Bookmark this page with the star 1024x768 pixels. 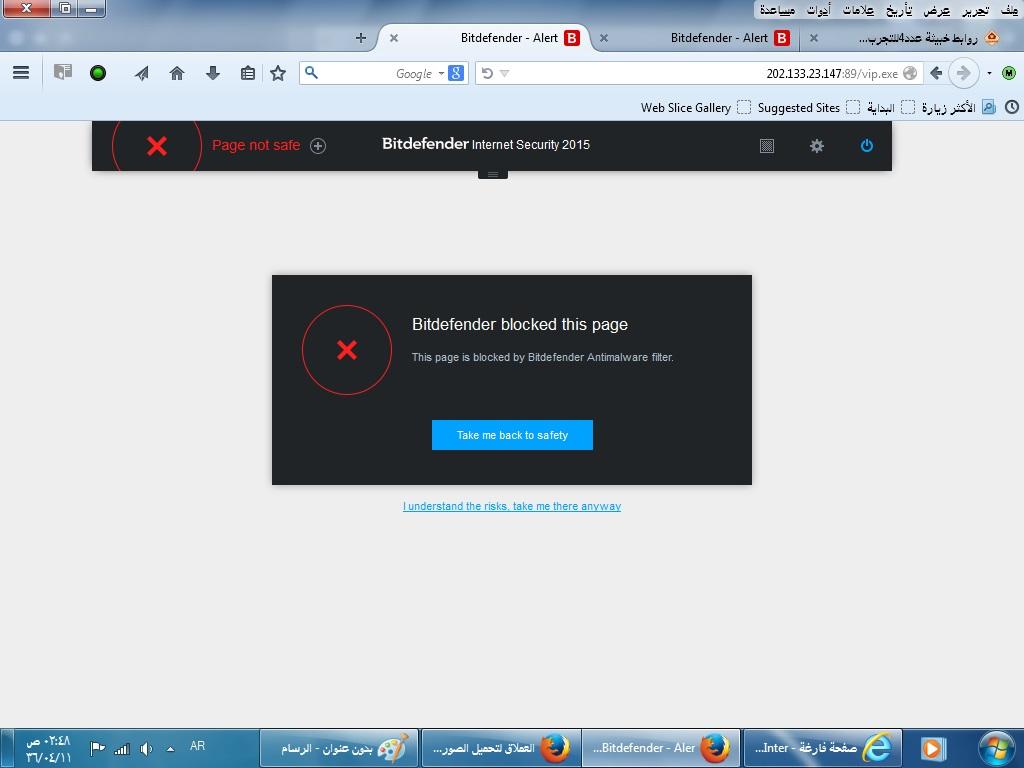point(278,73)
